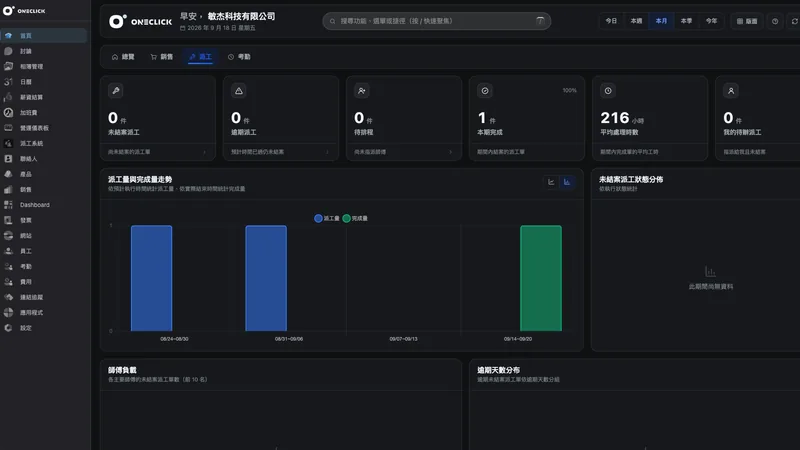Switch to the 考勤 attendance tab
800x450 pixels.
(x=239, y=57)
